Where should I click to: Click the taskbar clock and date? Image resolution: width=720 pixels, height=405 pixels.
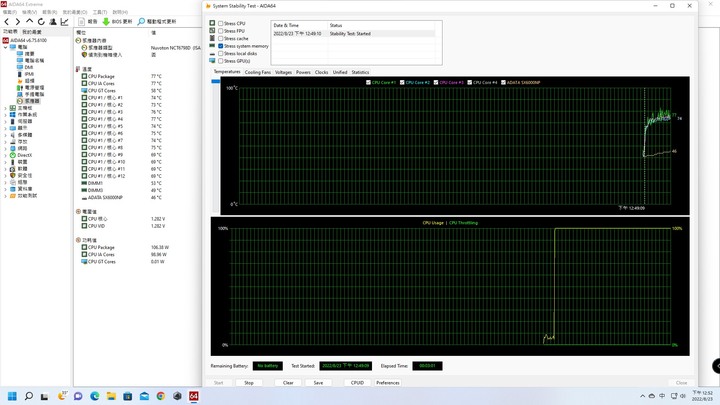(x=703, y=396)
